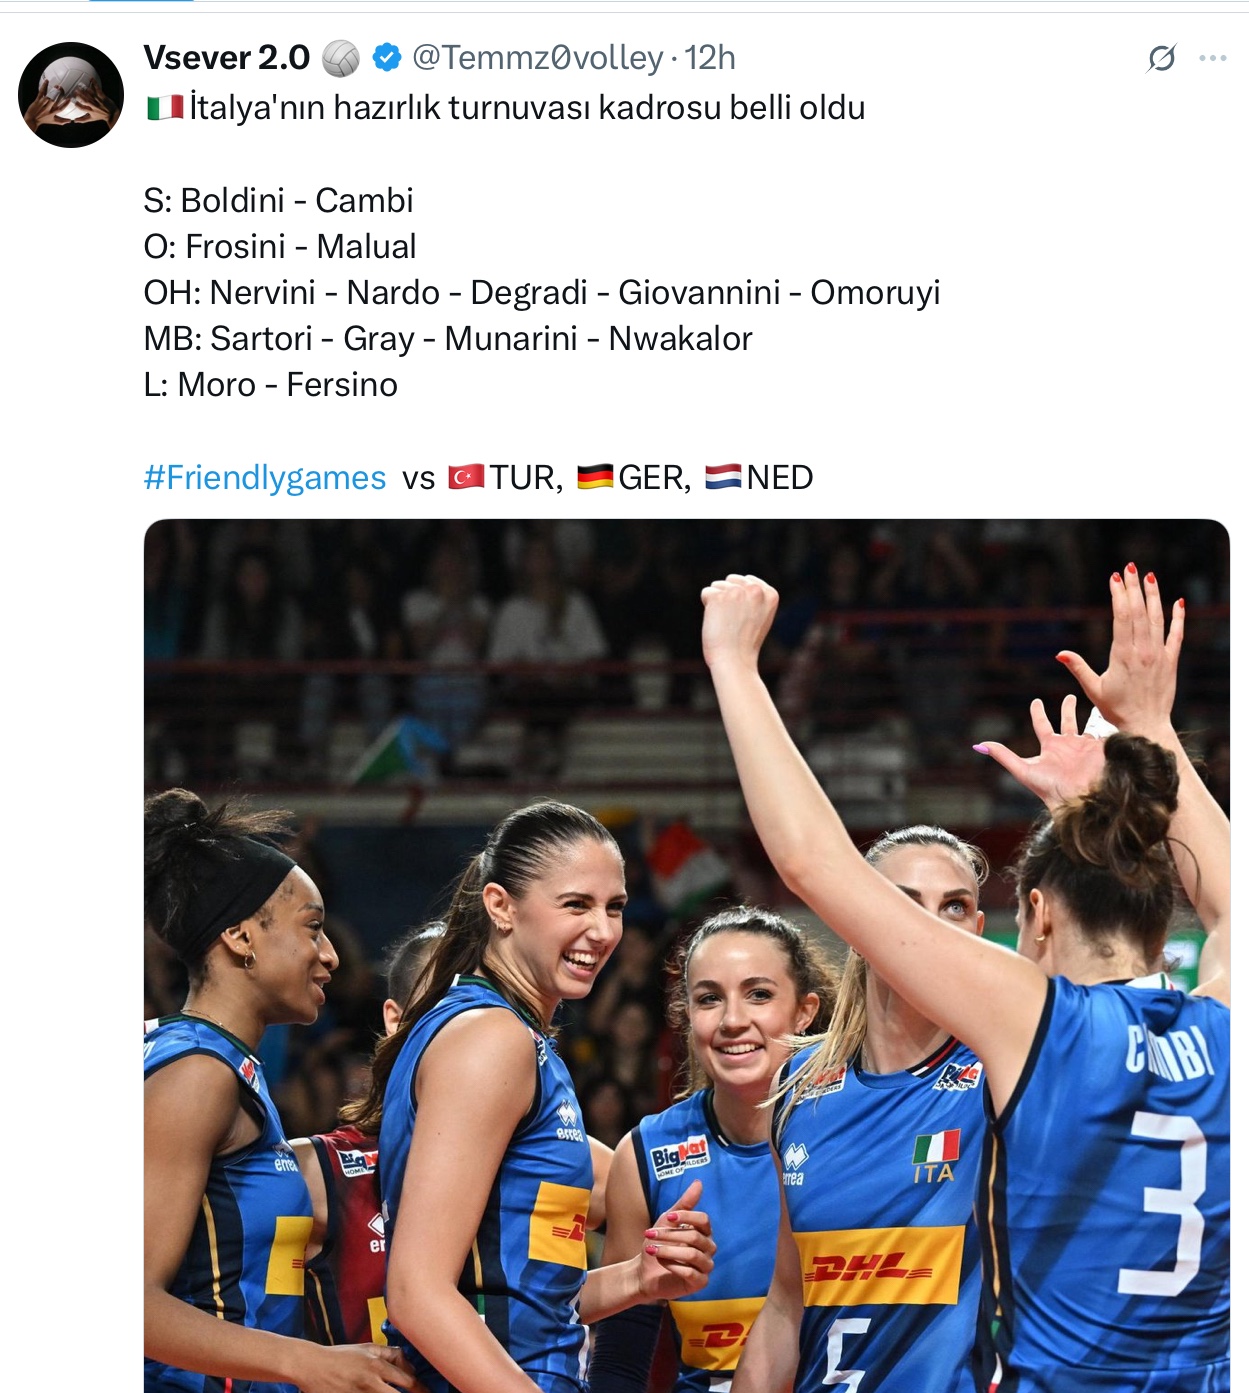1249x1393 pixels.
Task: Click the volleyball emoji beside the name
Action: point(341,58)
